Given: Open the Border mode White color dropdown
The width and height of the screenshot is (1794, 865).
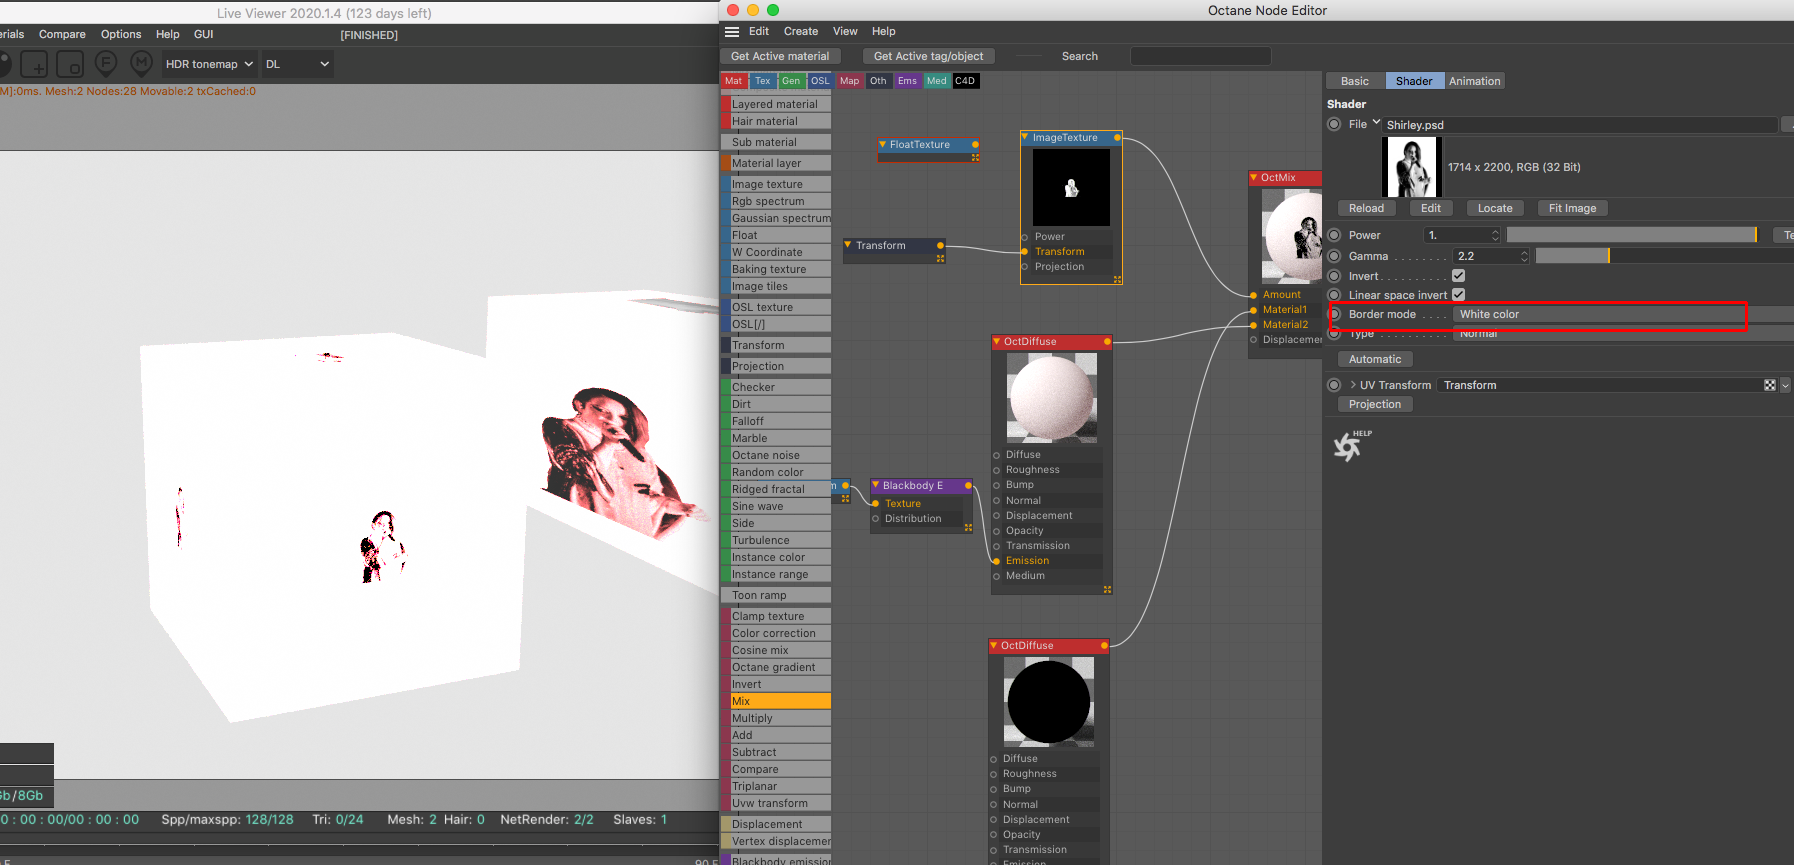Looking at the screenshot, I should (x=1622, y=314).
